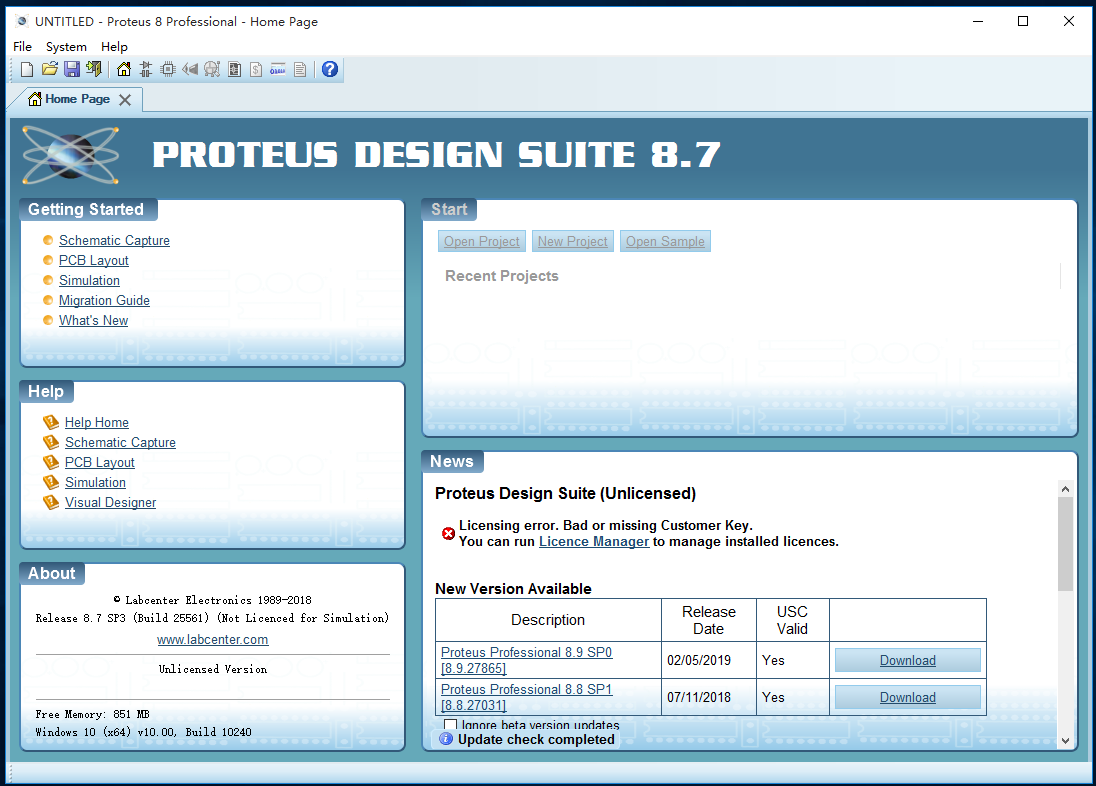The width and height of the screenshot is (1096, 786).
Task: Click the Close Project door icon
Action: [94, 69]
